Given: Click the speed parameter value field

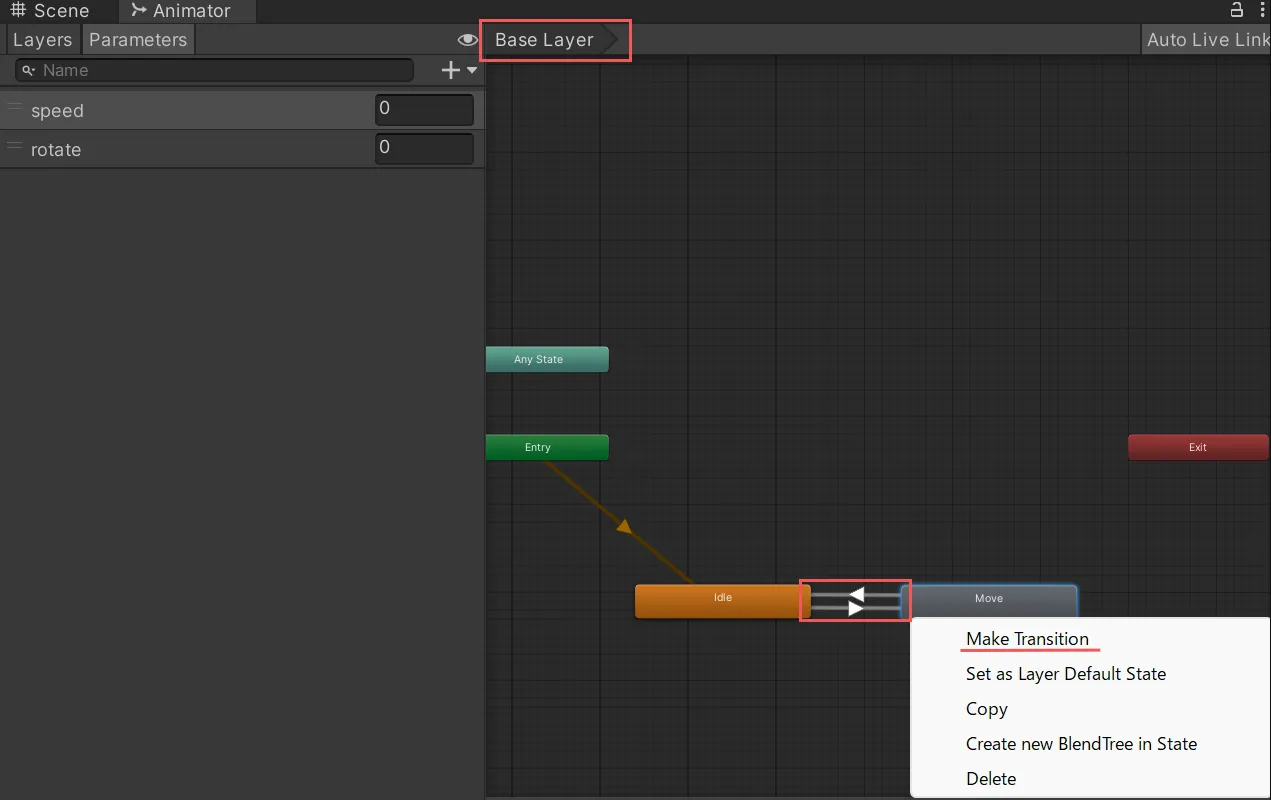Looking at the screenshot, I should pyautogui.click(x=424, y=109).
